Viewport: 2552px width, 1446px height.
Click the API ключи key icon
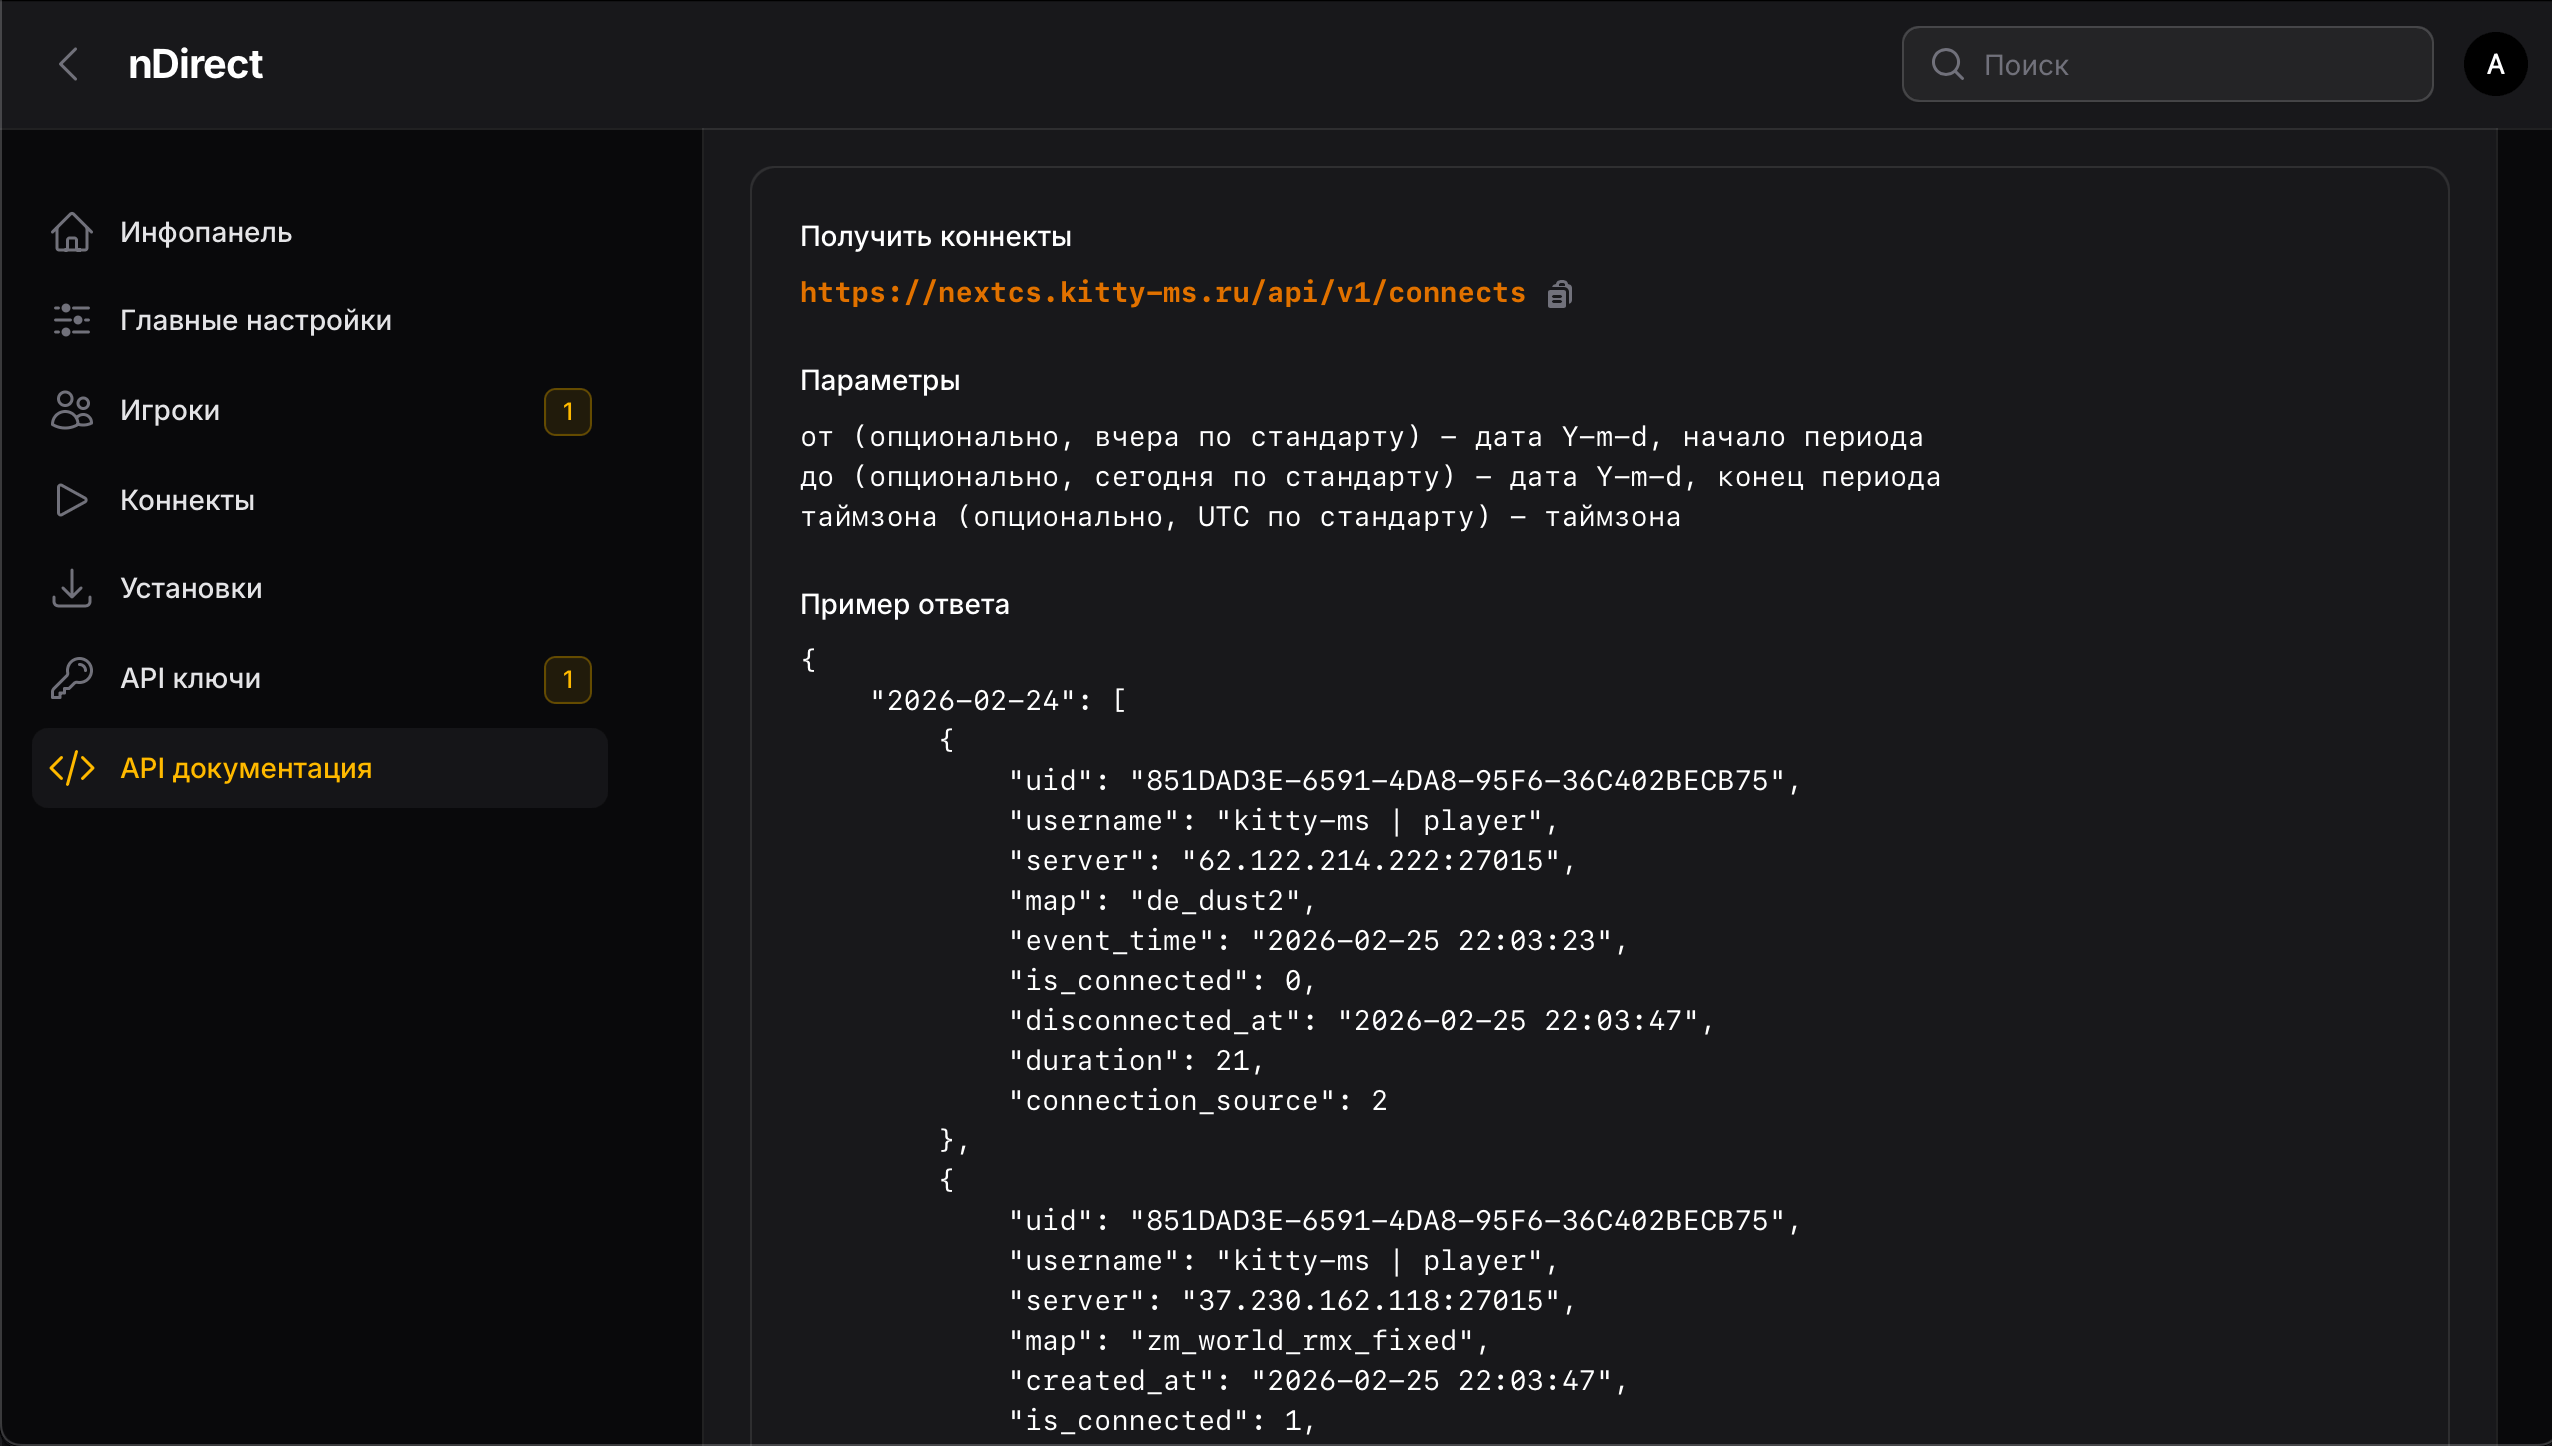tap(71, 677)
